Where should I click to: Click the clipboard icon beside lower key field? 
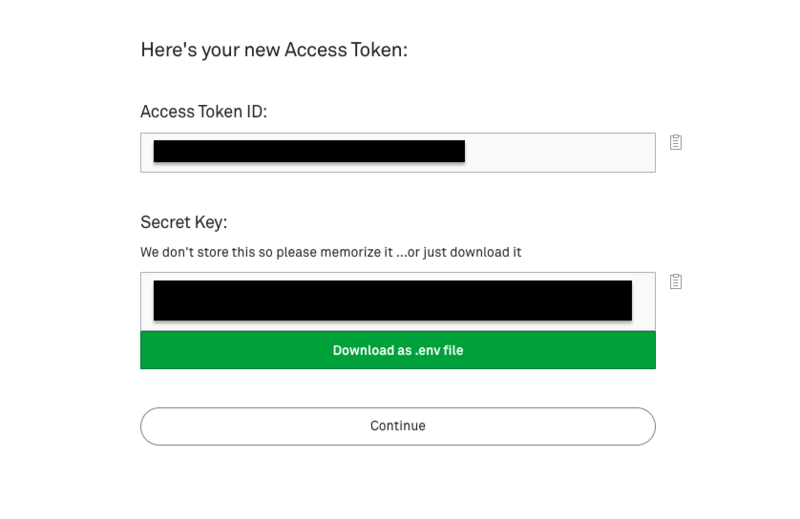pos(676,281)
